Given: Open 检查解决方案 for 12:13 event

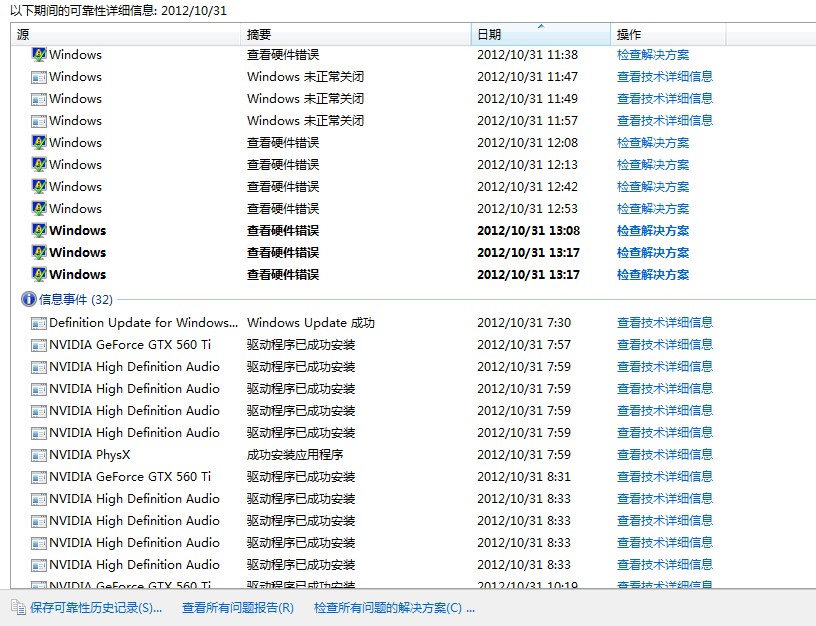Looking at the screenshot, I should pos(653,164).
